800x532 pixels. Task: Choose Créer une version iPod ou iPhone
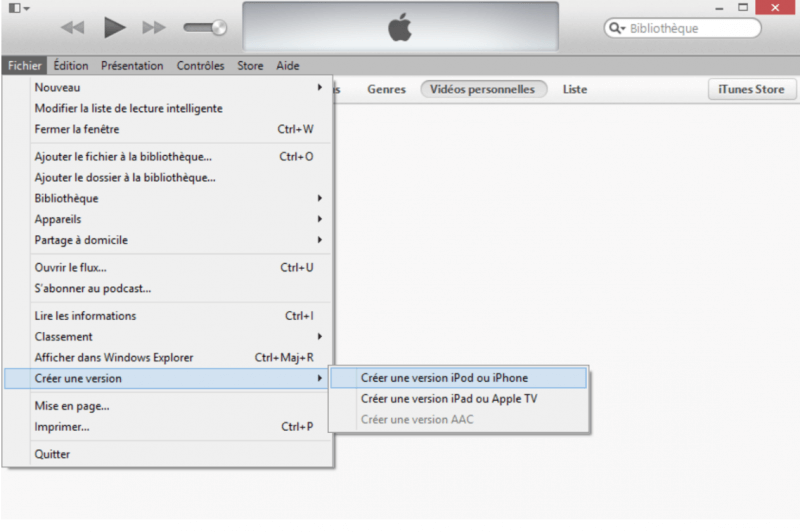[459, 378]
